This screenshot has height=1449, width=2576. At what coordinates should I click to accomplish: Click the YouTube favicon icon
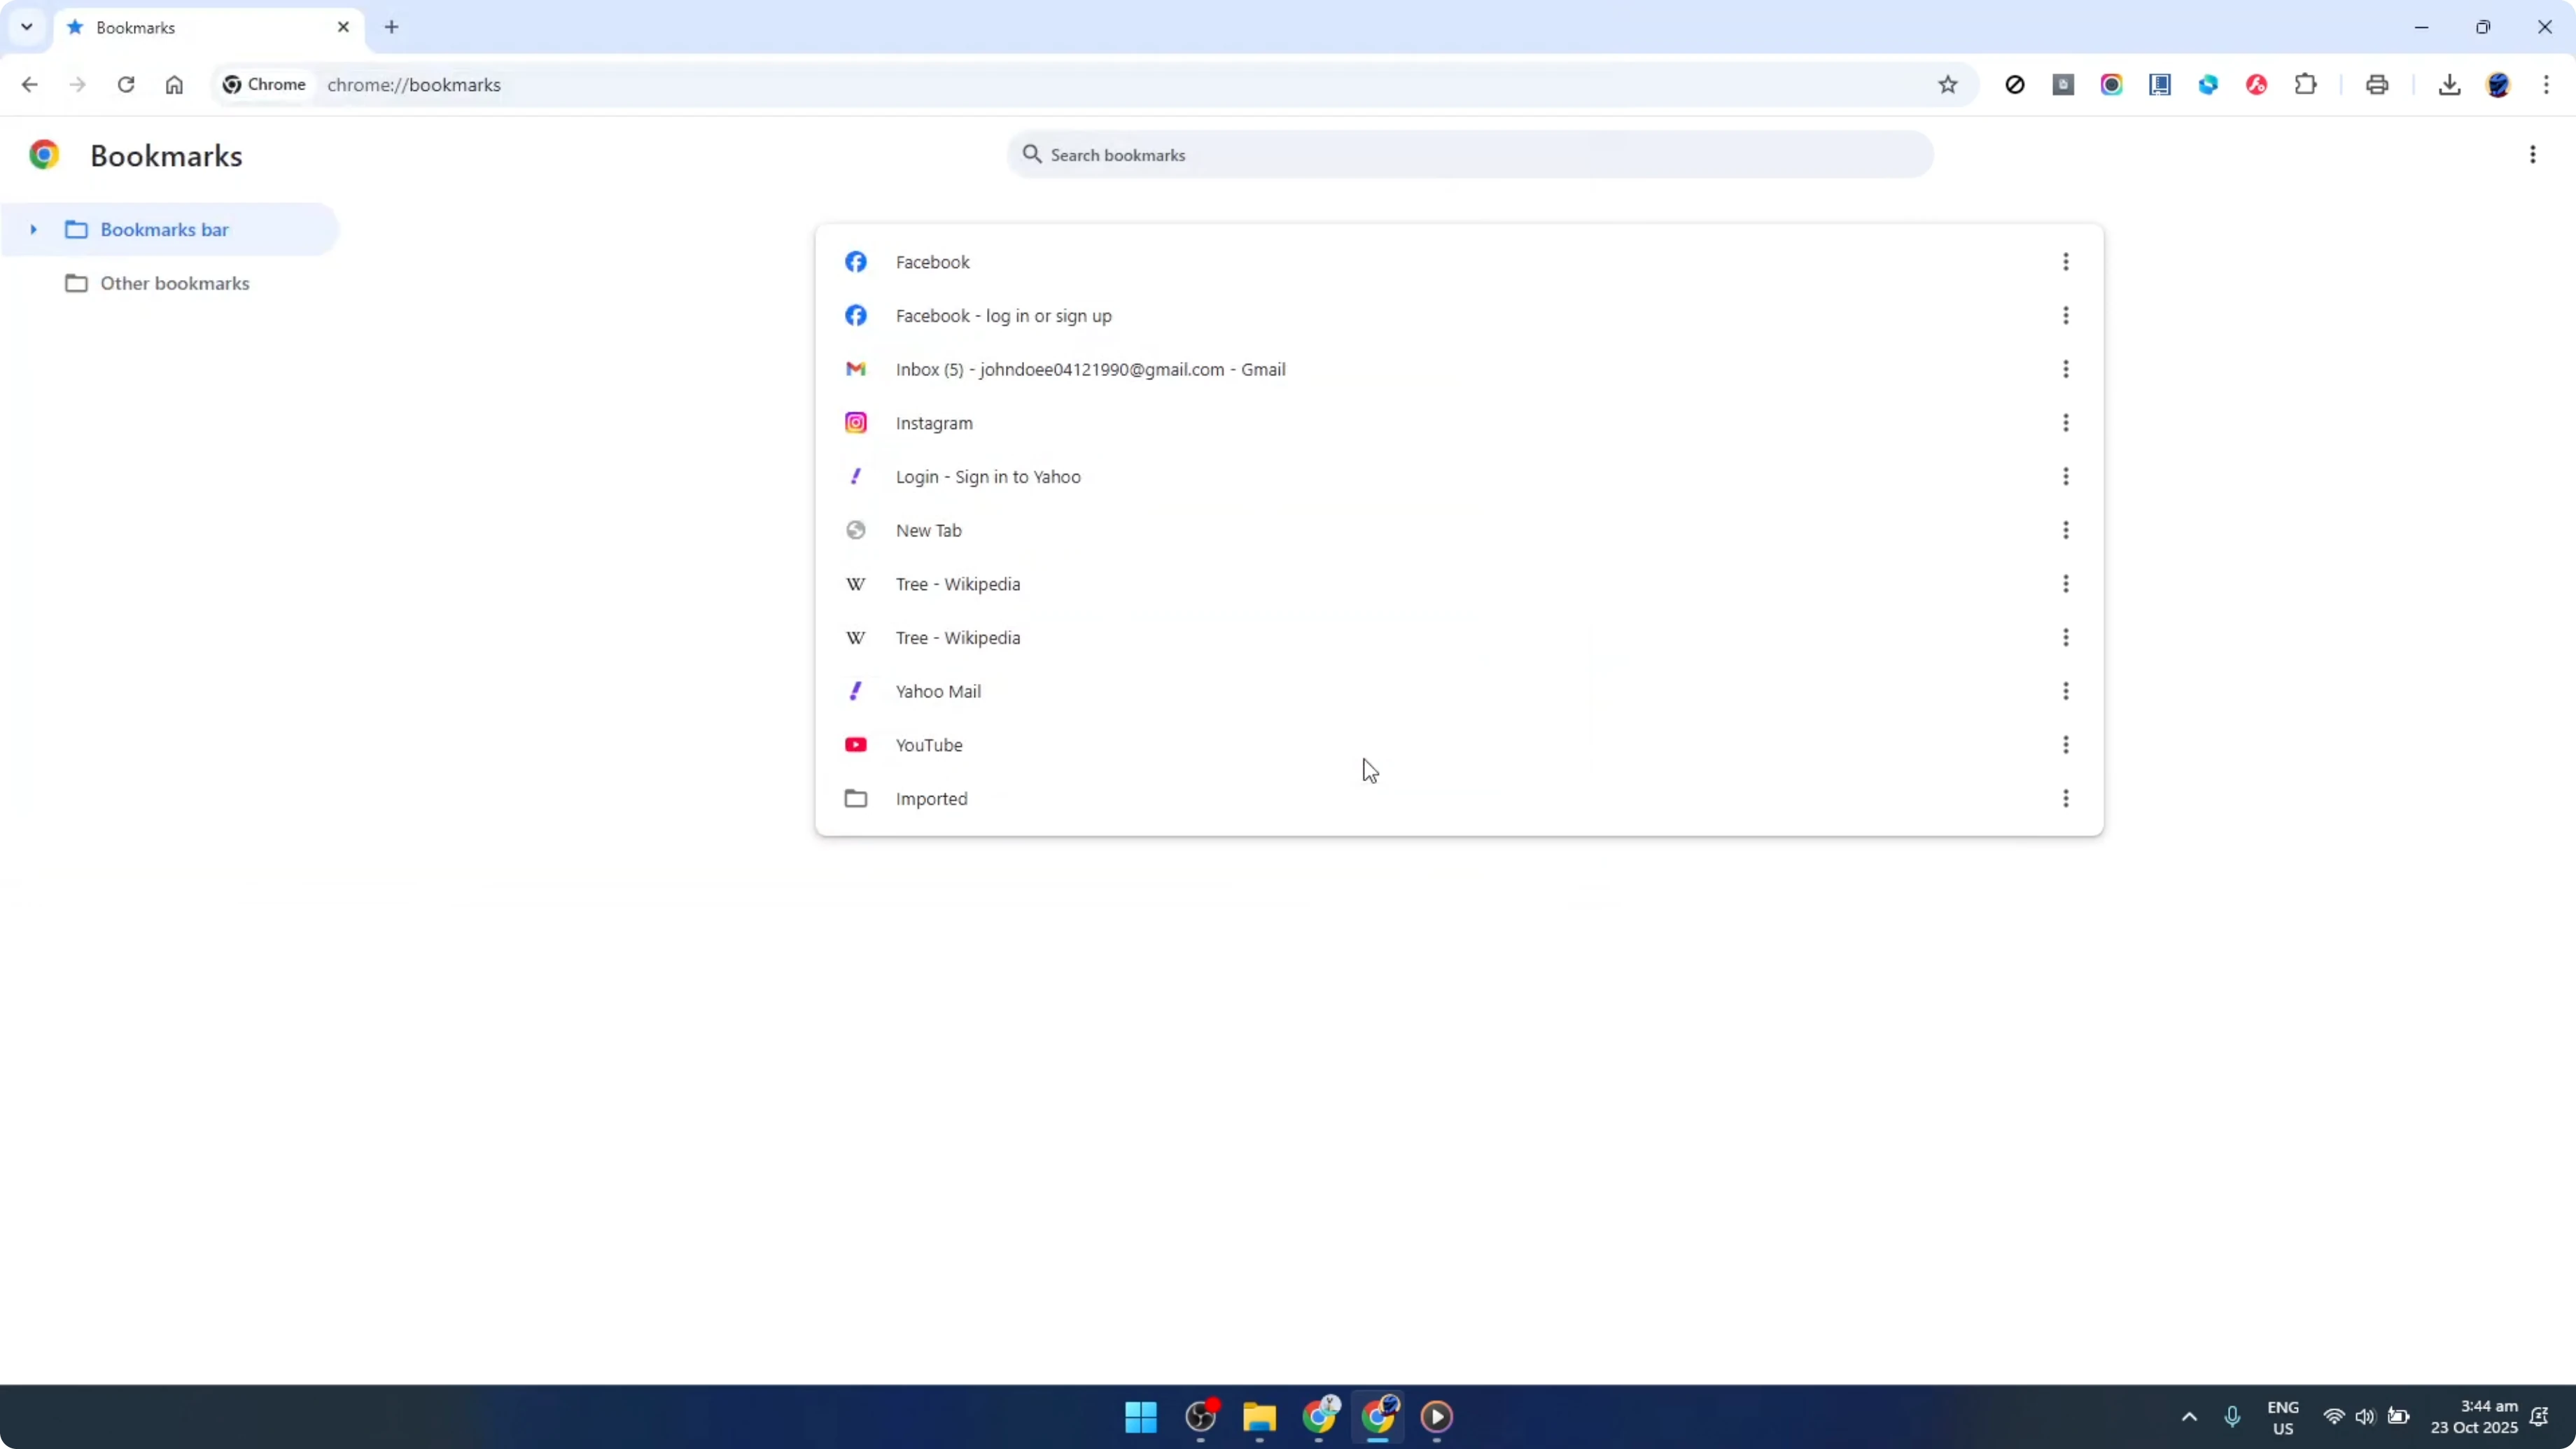855,745
